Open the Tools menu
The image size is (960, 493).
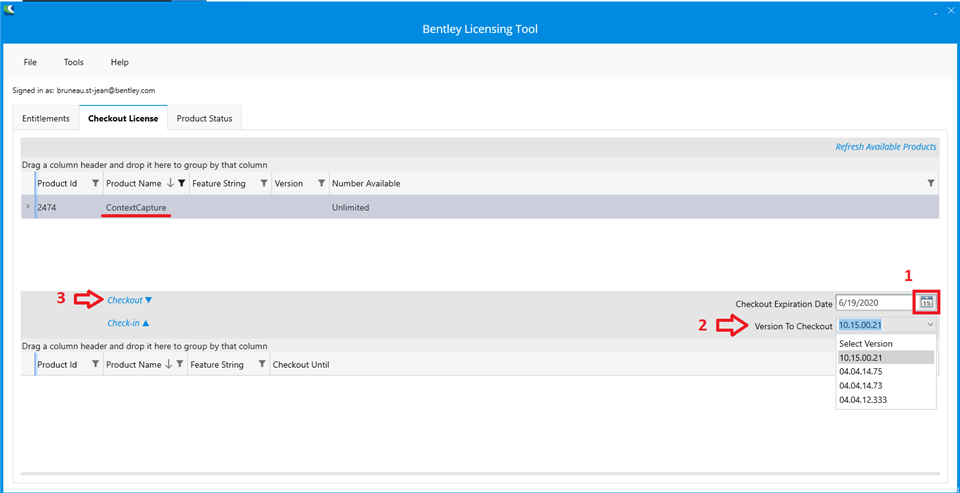point(73,62)
